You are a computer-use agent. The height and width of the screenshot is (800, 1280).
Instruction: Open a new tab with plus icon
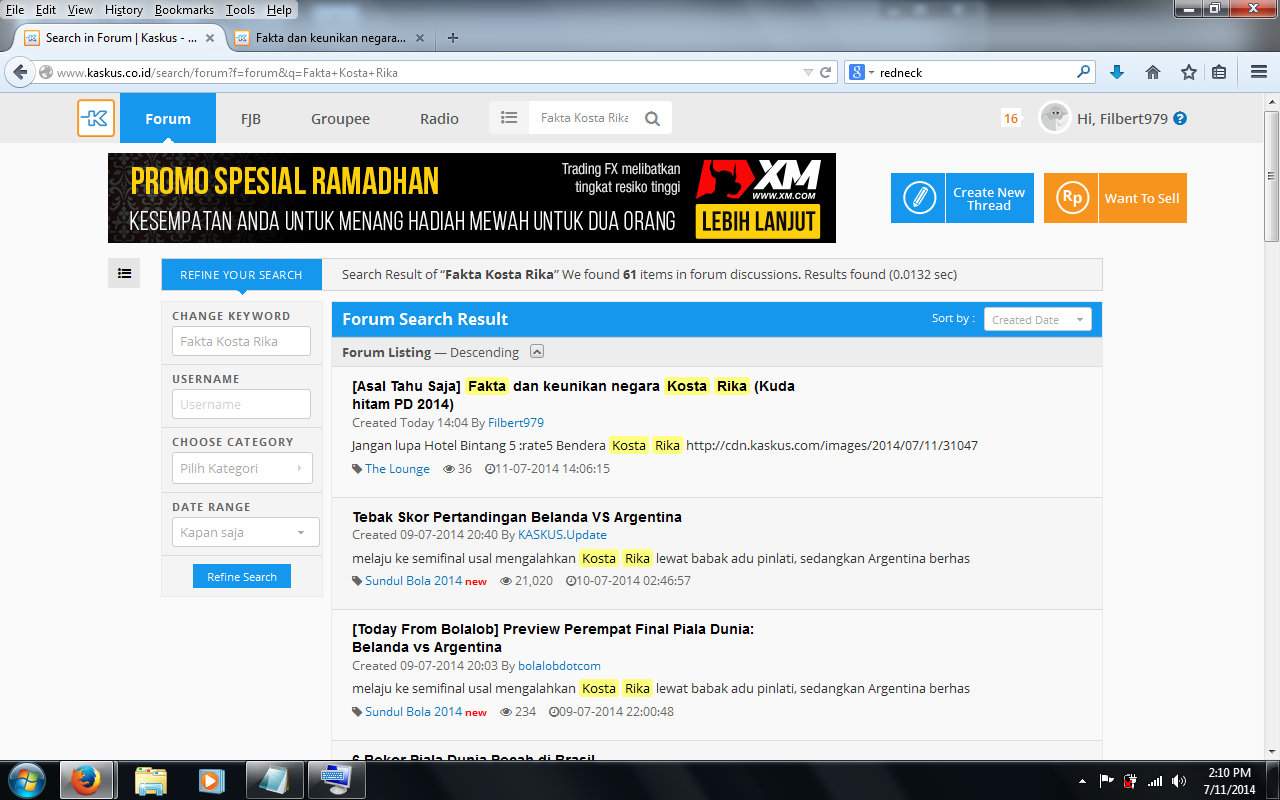[453, 38]
